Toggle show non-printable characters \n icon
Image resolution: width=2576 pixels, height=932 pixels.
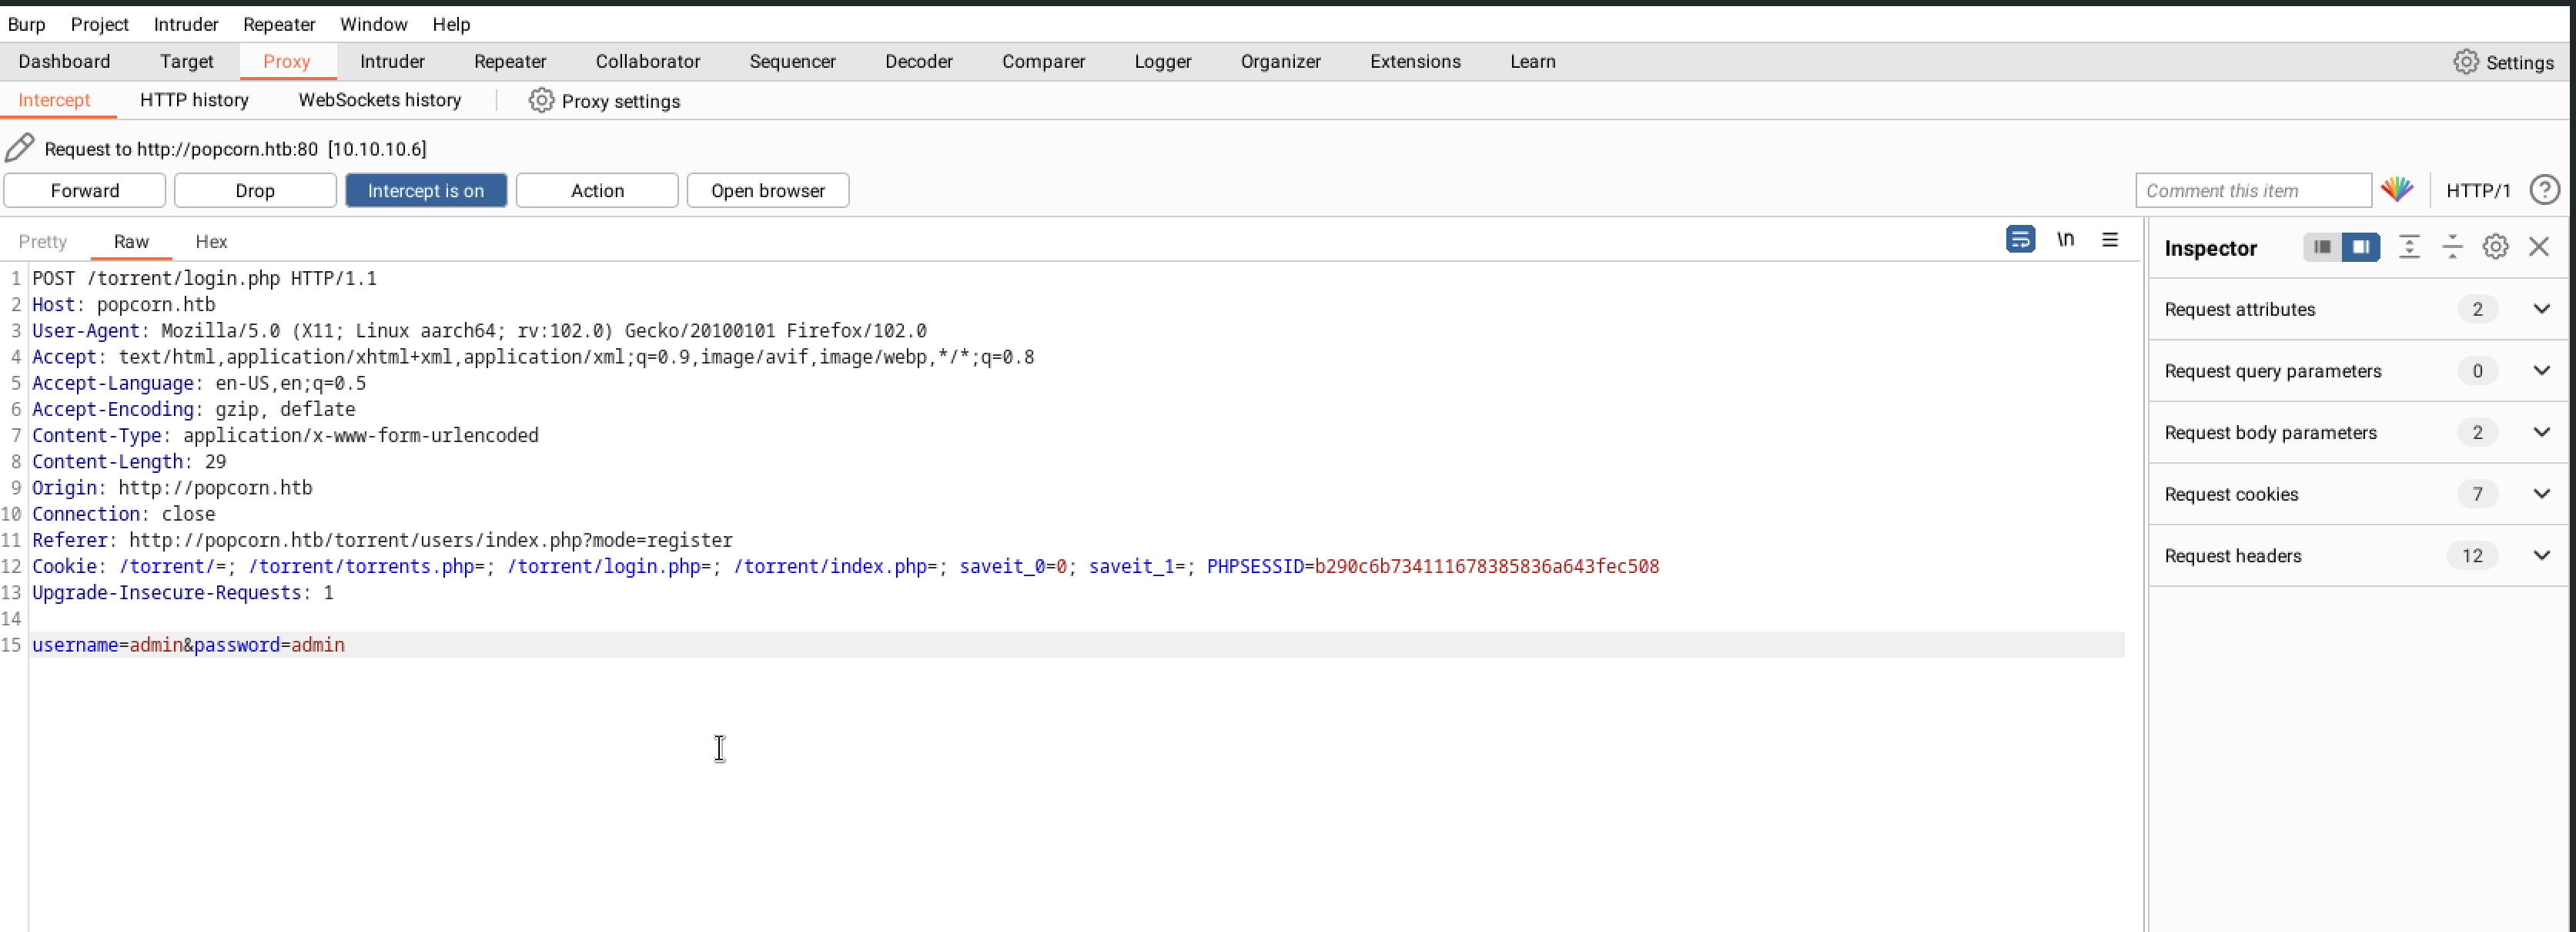2065,240
